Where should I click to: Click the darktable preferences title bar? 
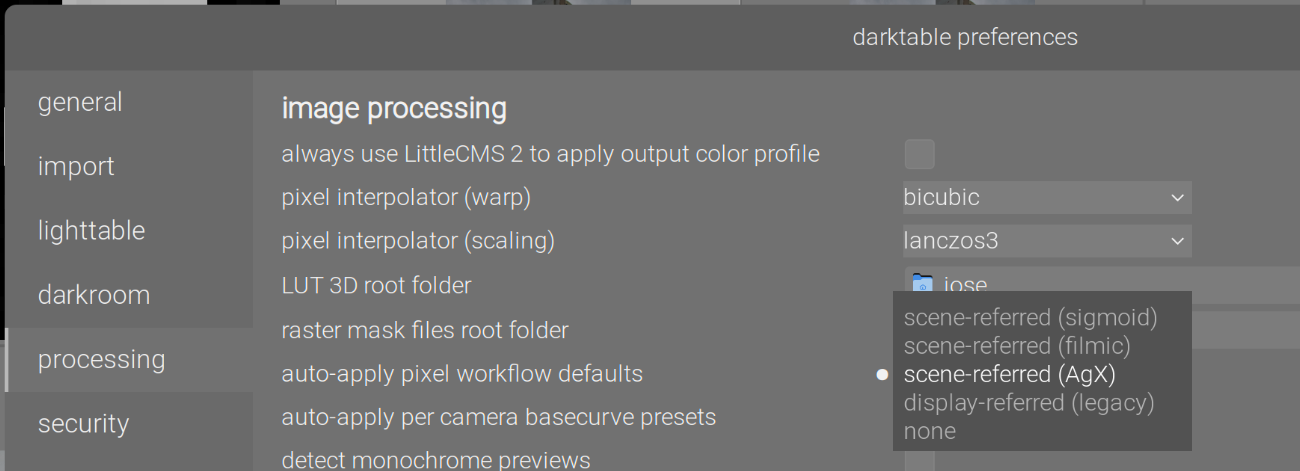tap(964, 38)
